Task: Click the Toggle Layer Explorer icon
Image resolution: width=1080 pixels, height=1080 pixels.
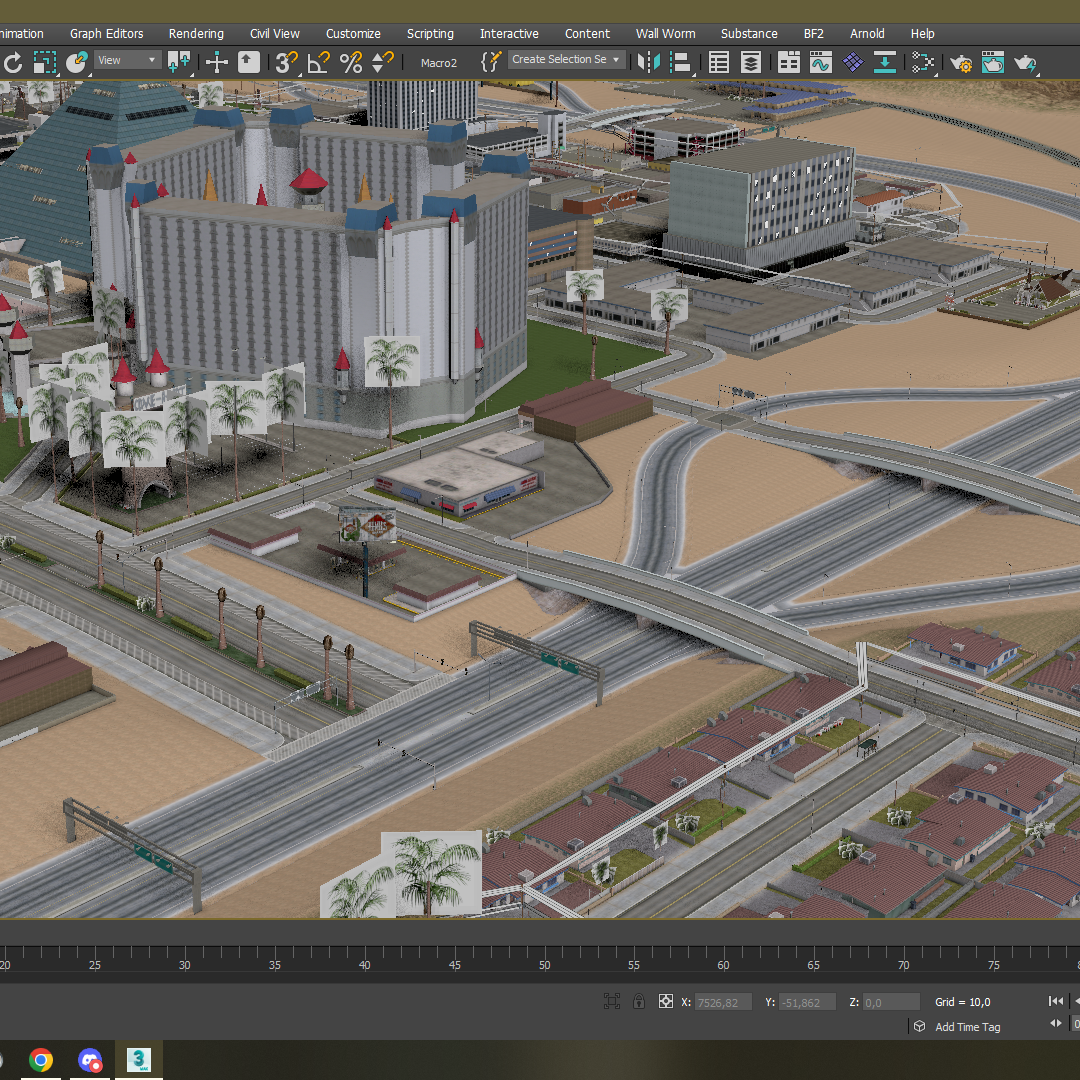Action: [751, 63]
